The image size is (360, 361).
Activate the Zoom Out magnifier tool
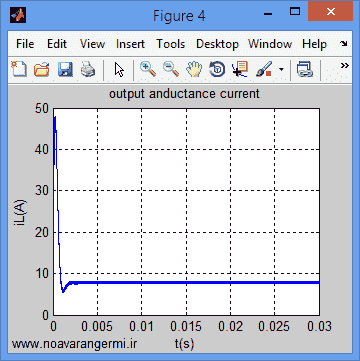(x=171, y=69)
